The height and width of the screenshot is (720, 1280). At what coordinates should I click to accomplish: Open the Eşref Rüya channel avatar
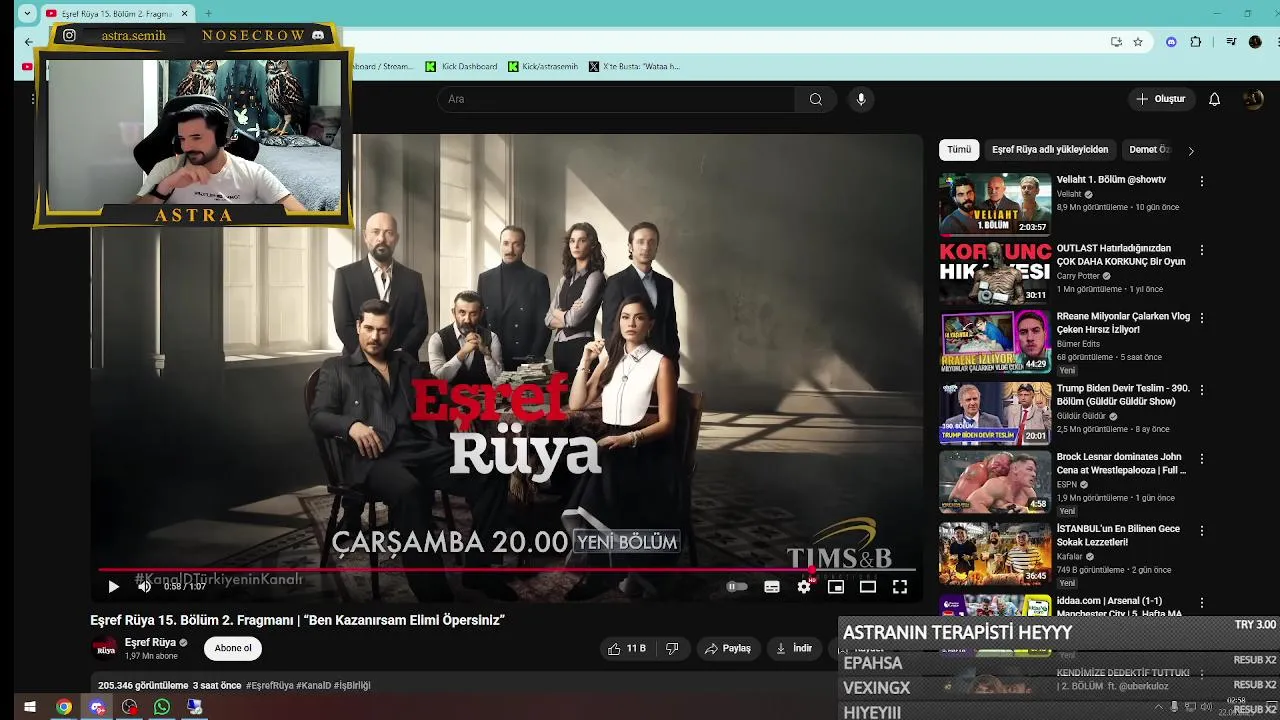(x=105, y=648)
